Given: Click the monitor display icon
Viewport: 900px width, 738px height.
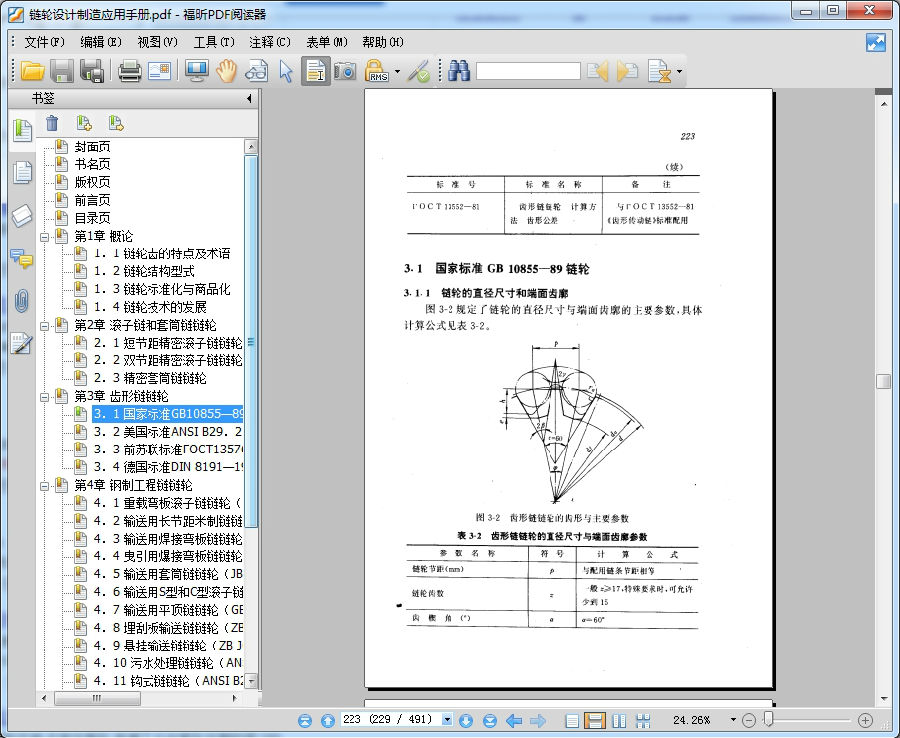Looking at the screenshot, I should coord(197,71).
